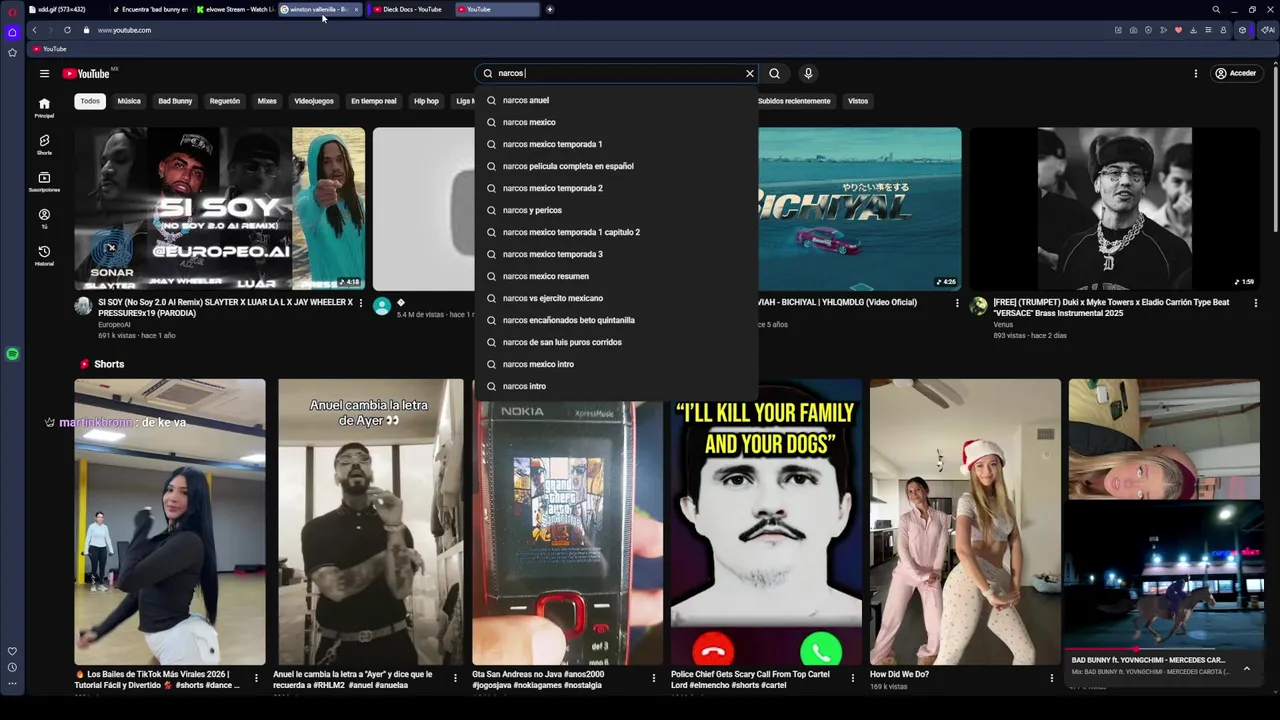
Task: Open the SI SOY AI Remix video thumbnail
Action: (219, 208)
